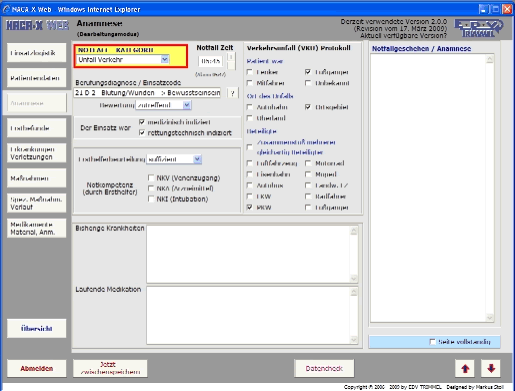Screen dimensions: 515x391
Task: Uncheck Fußgänger under Patient war
Action: (308, 72)
